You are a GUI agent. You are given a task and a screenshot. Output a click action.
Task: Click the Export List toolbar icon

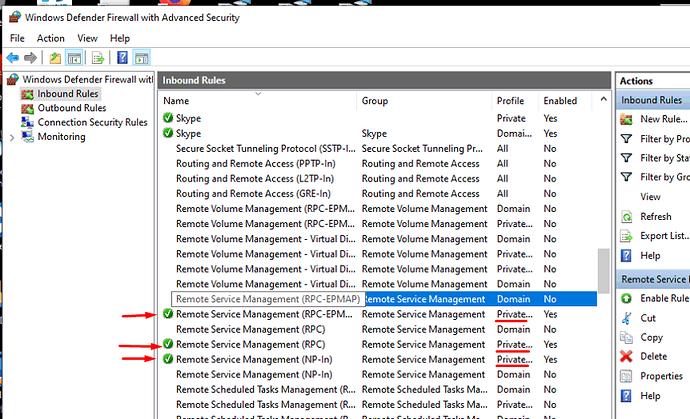point(98,58)
